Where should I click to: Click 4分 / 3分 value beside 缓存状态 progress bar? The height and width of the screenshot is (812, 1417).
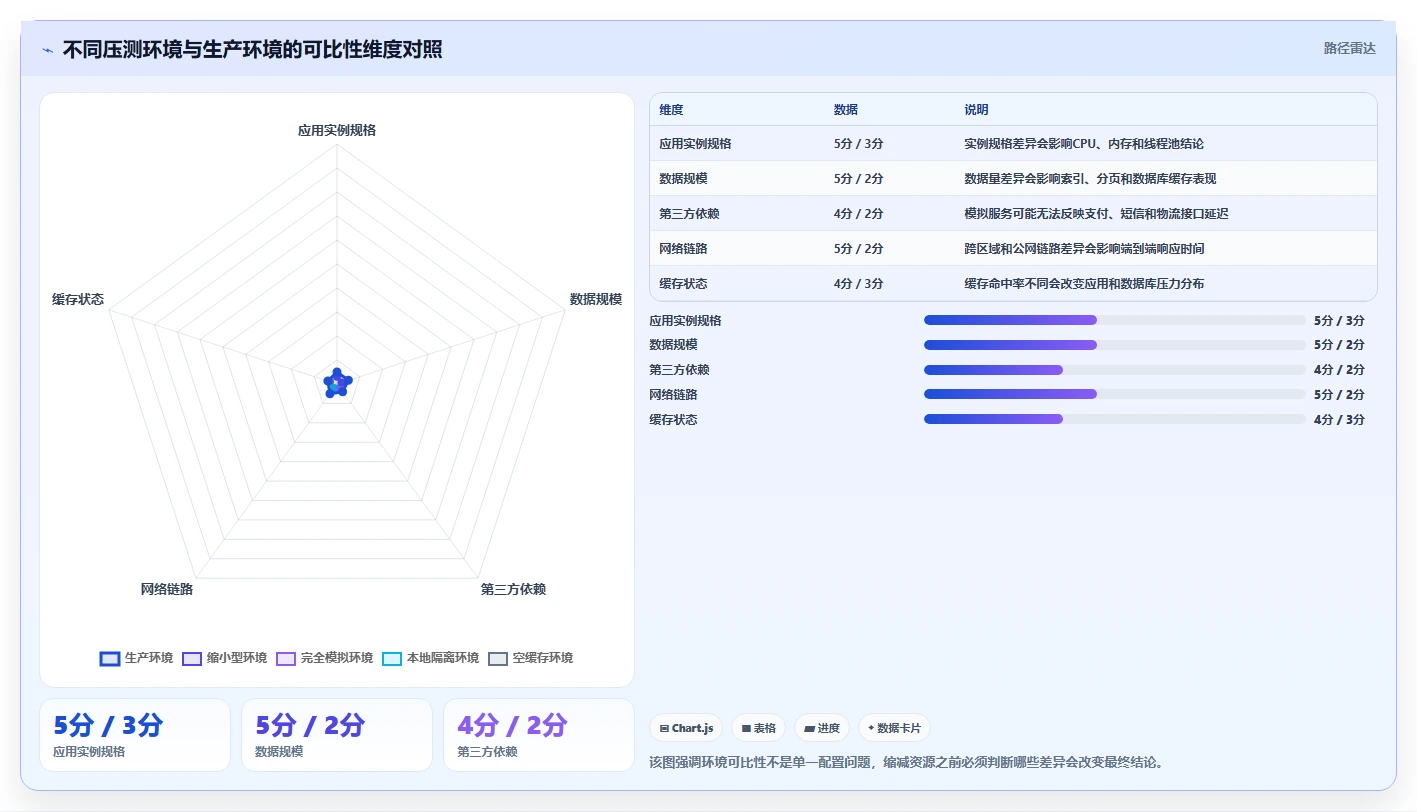[x=1339, y=419]
